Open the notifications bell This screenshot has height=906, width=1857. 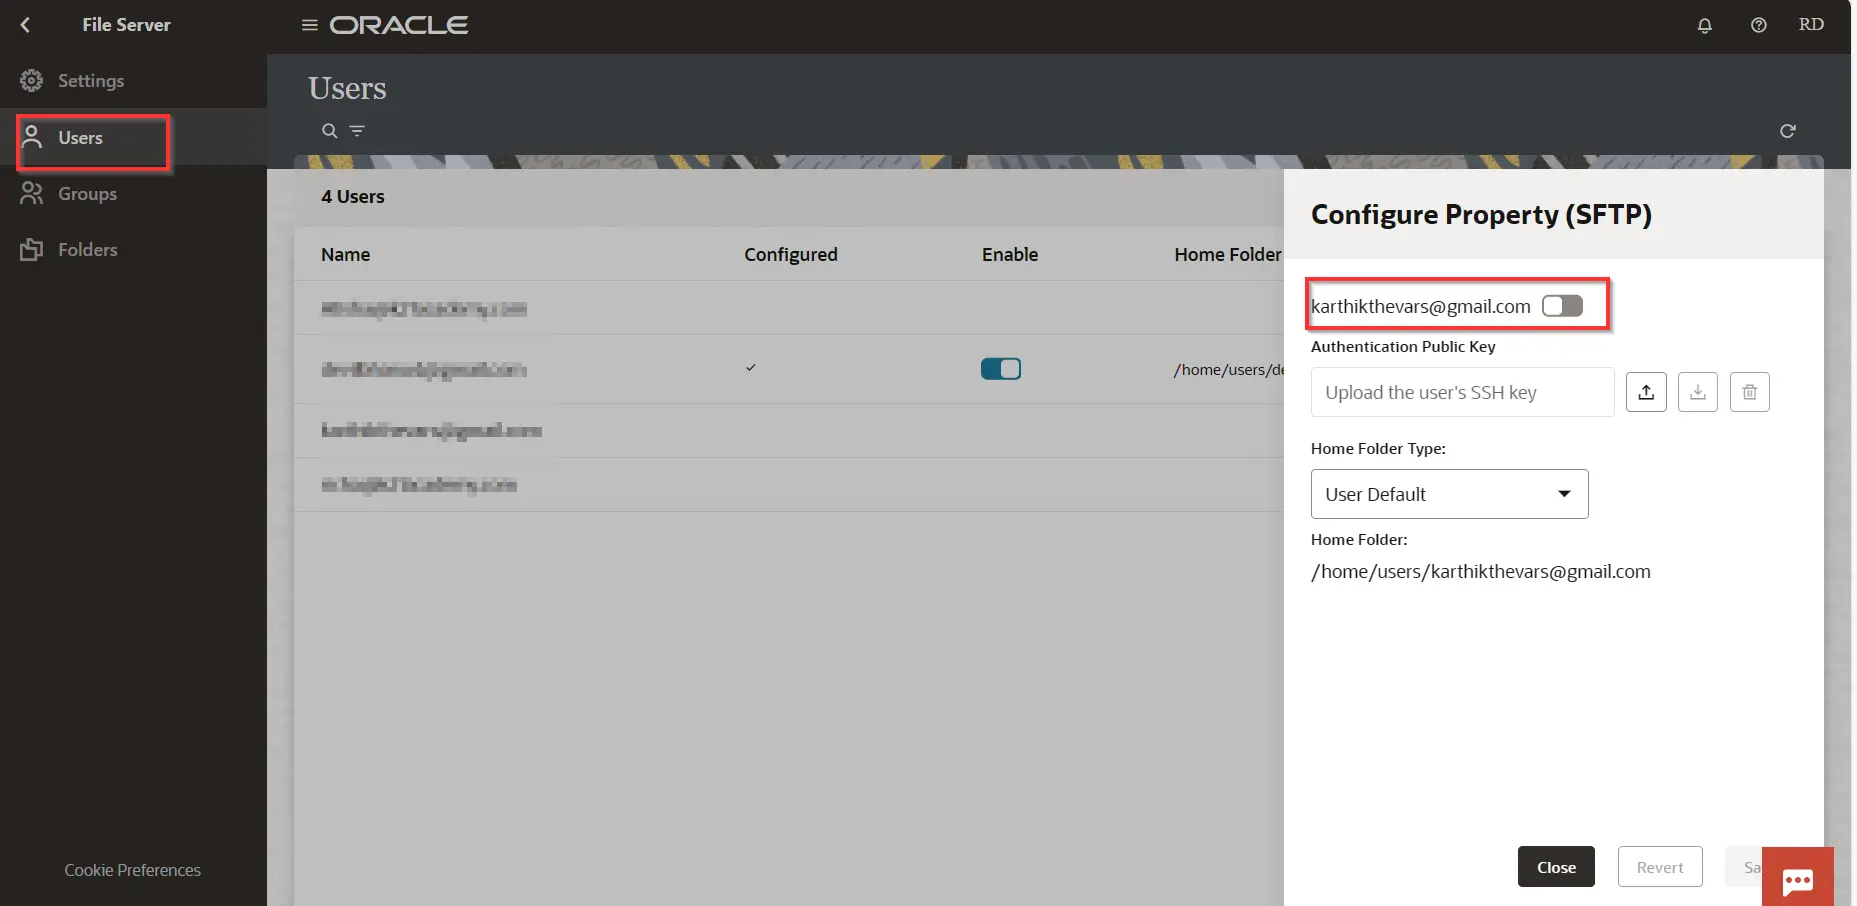click(1705, 26)
